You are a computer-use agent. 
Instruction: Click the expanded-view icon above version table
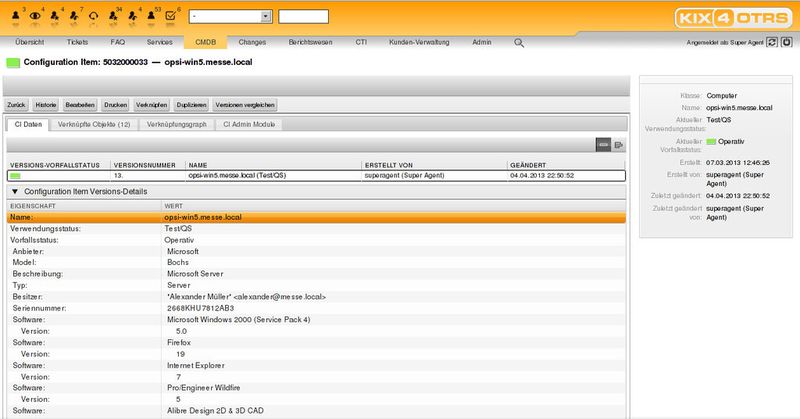pyautogui.click(x=618, y=145)
